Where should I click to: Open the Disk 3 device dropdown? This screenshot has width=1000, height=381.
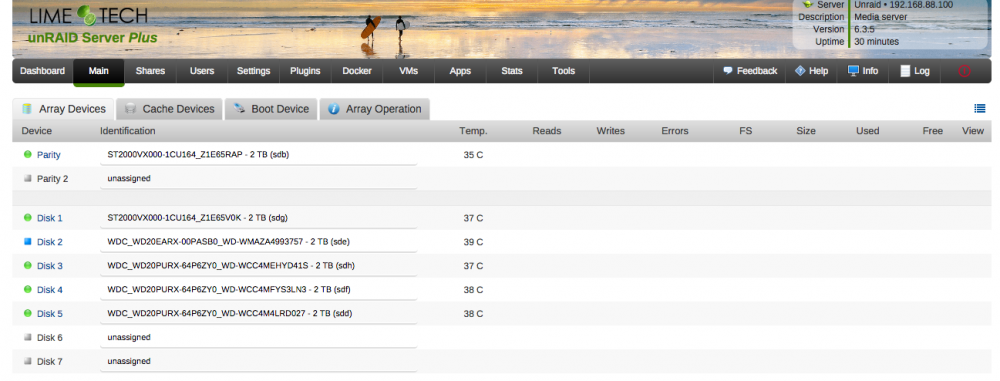point(258,265)
